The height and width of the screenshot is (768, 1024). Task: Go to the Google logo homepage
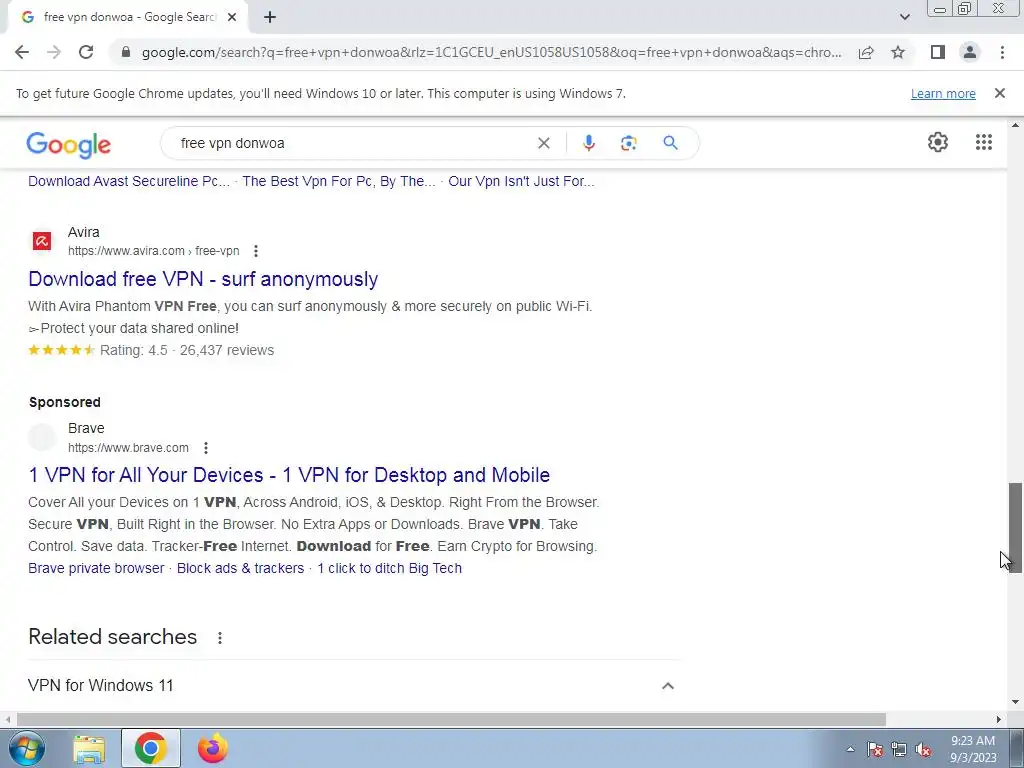click(69, 144)
